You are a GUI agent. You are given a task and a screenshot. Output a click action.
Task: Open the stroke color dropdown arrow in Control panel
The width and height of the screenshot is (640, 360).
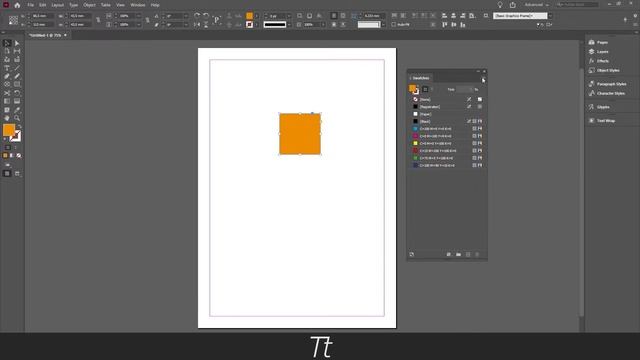[x=256, y=24]
